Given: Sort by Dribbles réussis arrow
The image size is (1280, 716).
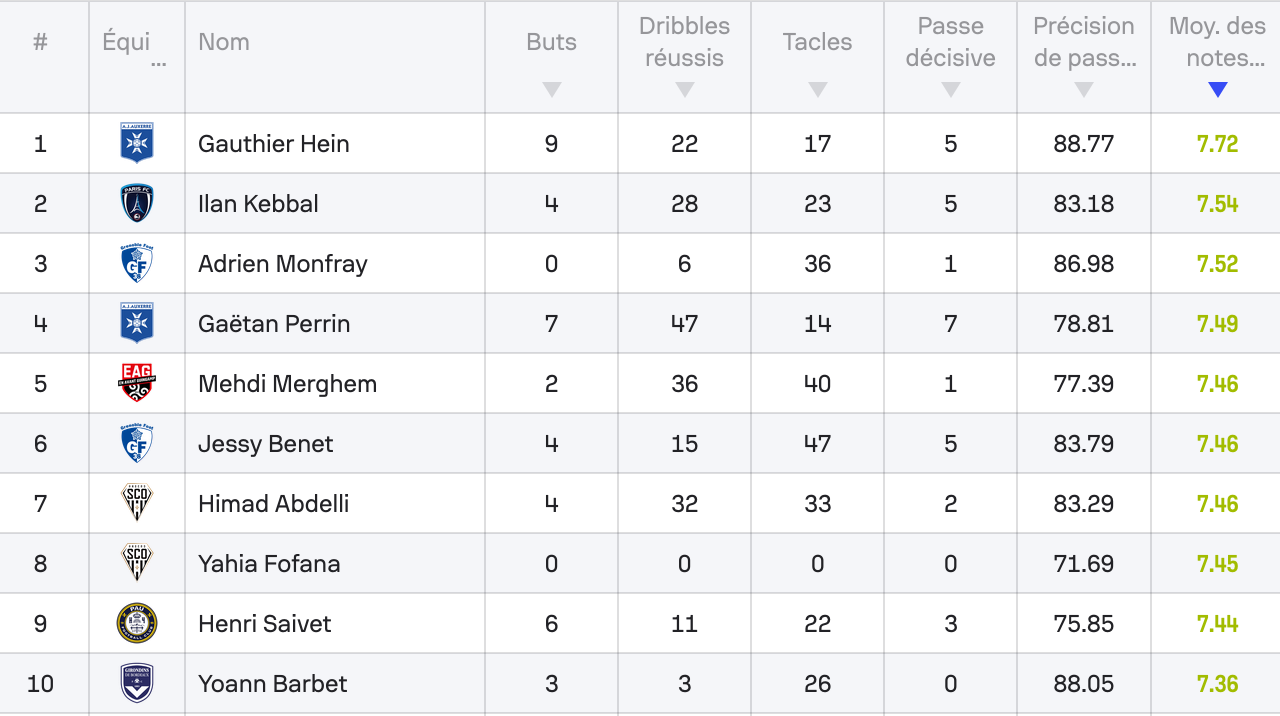Looking at the screenshot, I should (x=685, y=90).
